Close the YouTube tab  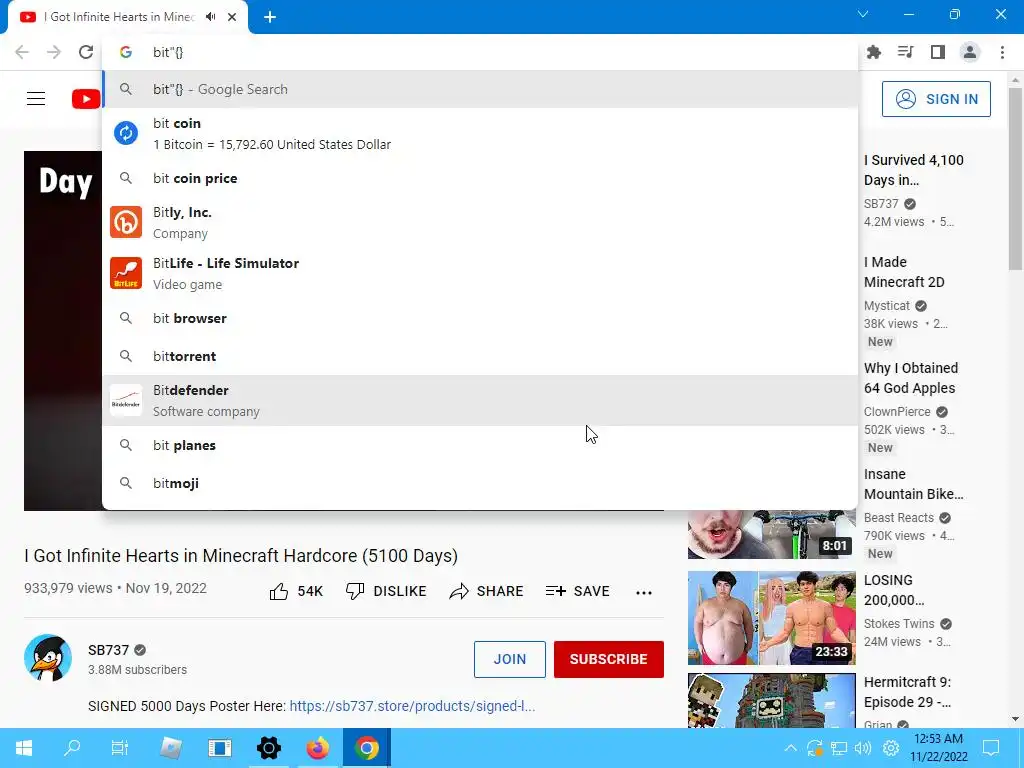pos(232,17)
